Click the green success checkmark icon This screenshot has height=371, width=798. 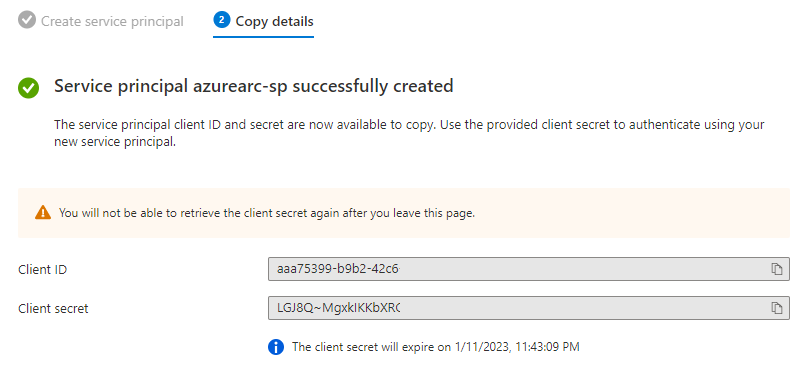click(28, 88)
